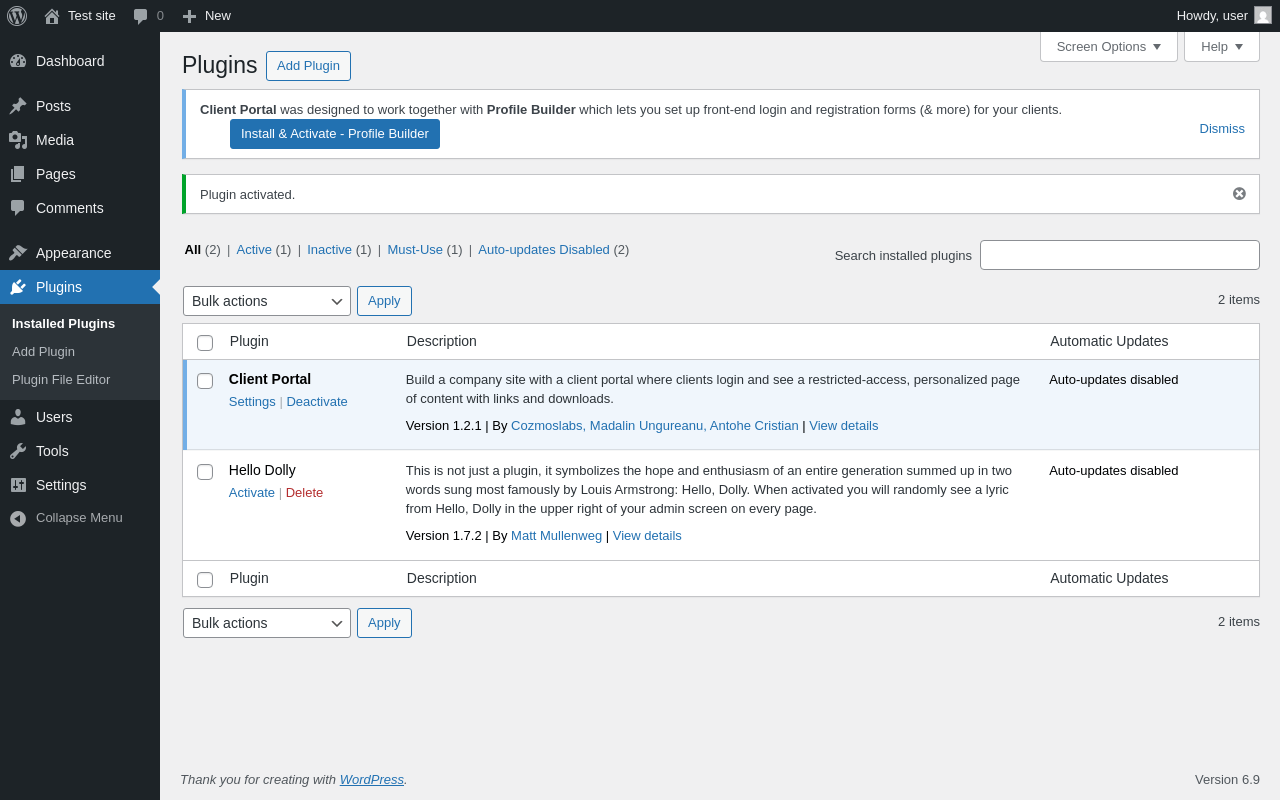
Task: Click the Comments speech bubble sidebar icon
Action: (18, 208)
